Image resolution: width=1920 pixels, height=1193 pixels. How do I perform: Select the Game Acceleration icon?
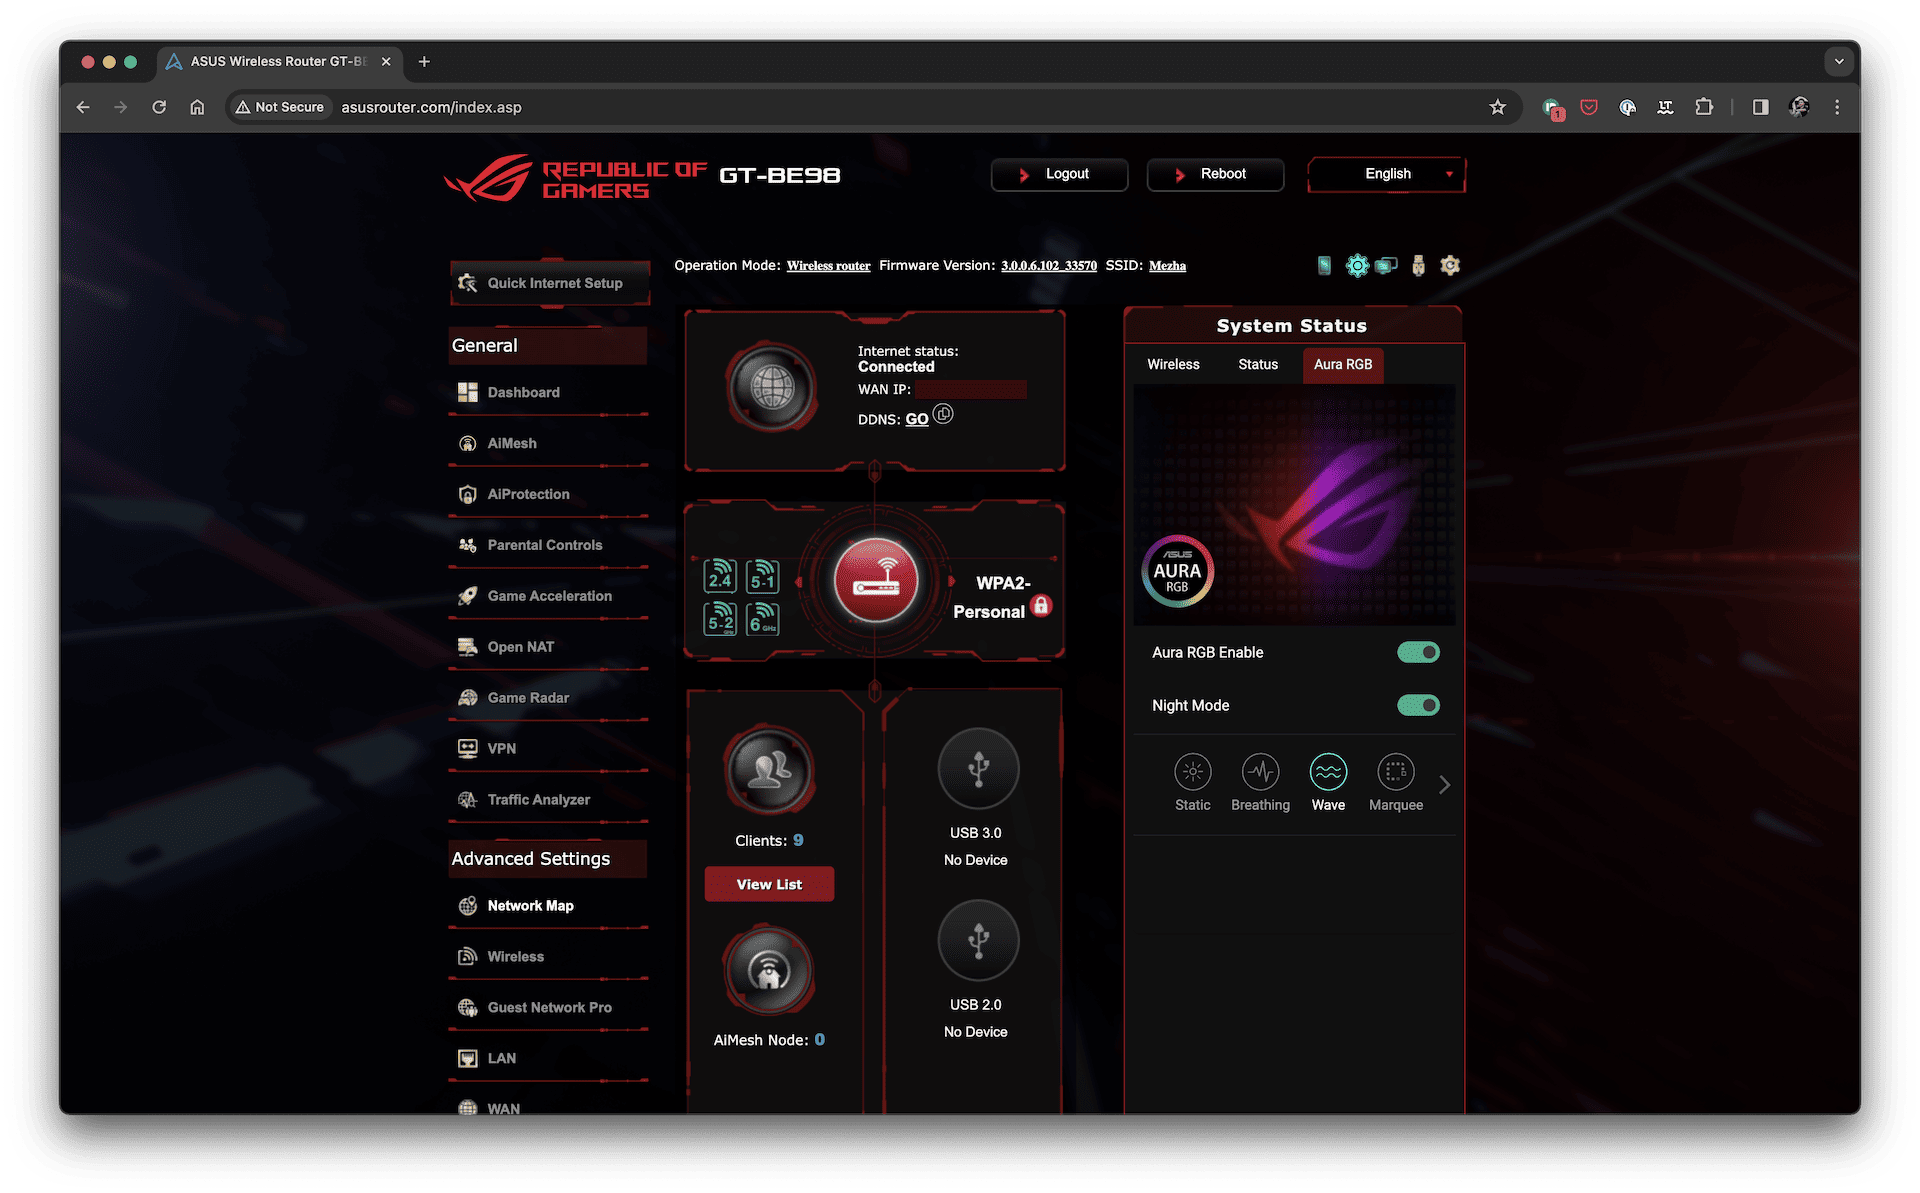[466, 595]
